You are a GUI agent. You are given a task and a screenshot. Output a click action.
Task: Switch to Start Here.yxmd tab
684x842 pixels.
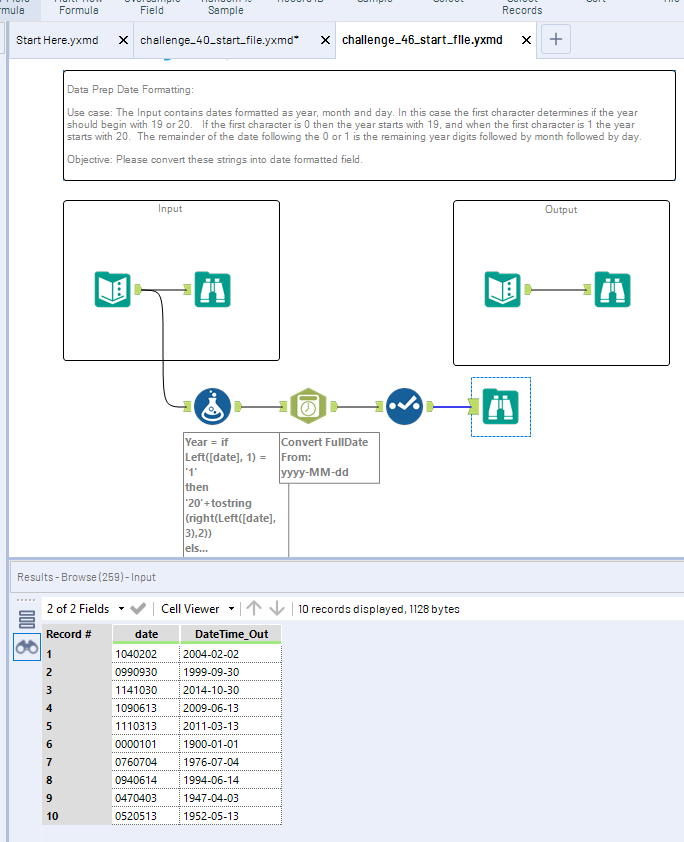[57, 40]
